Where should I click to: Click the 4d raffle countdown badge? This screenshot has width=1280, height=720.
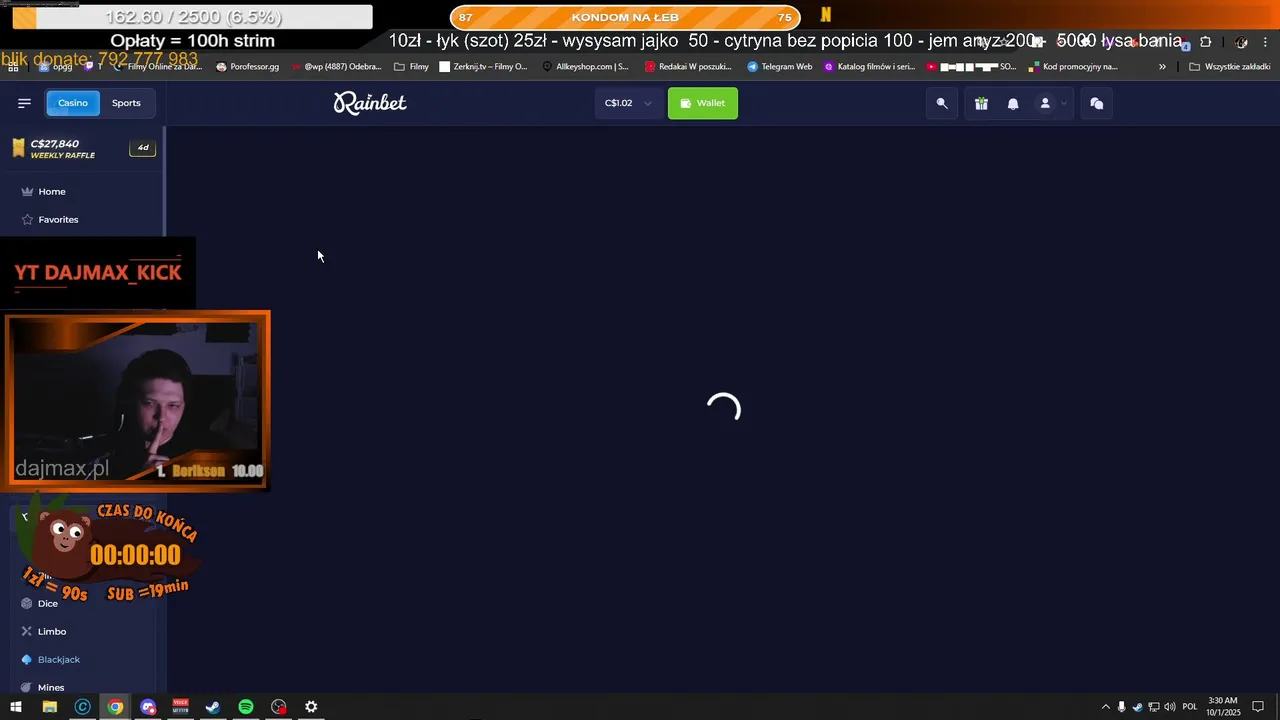(143, 148)
